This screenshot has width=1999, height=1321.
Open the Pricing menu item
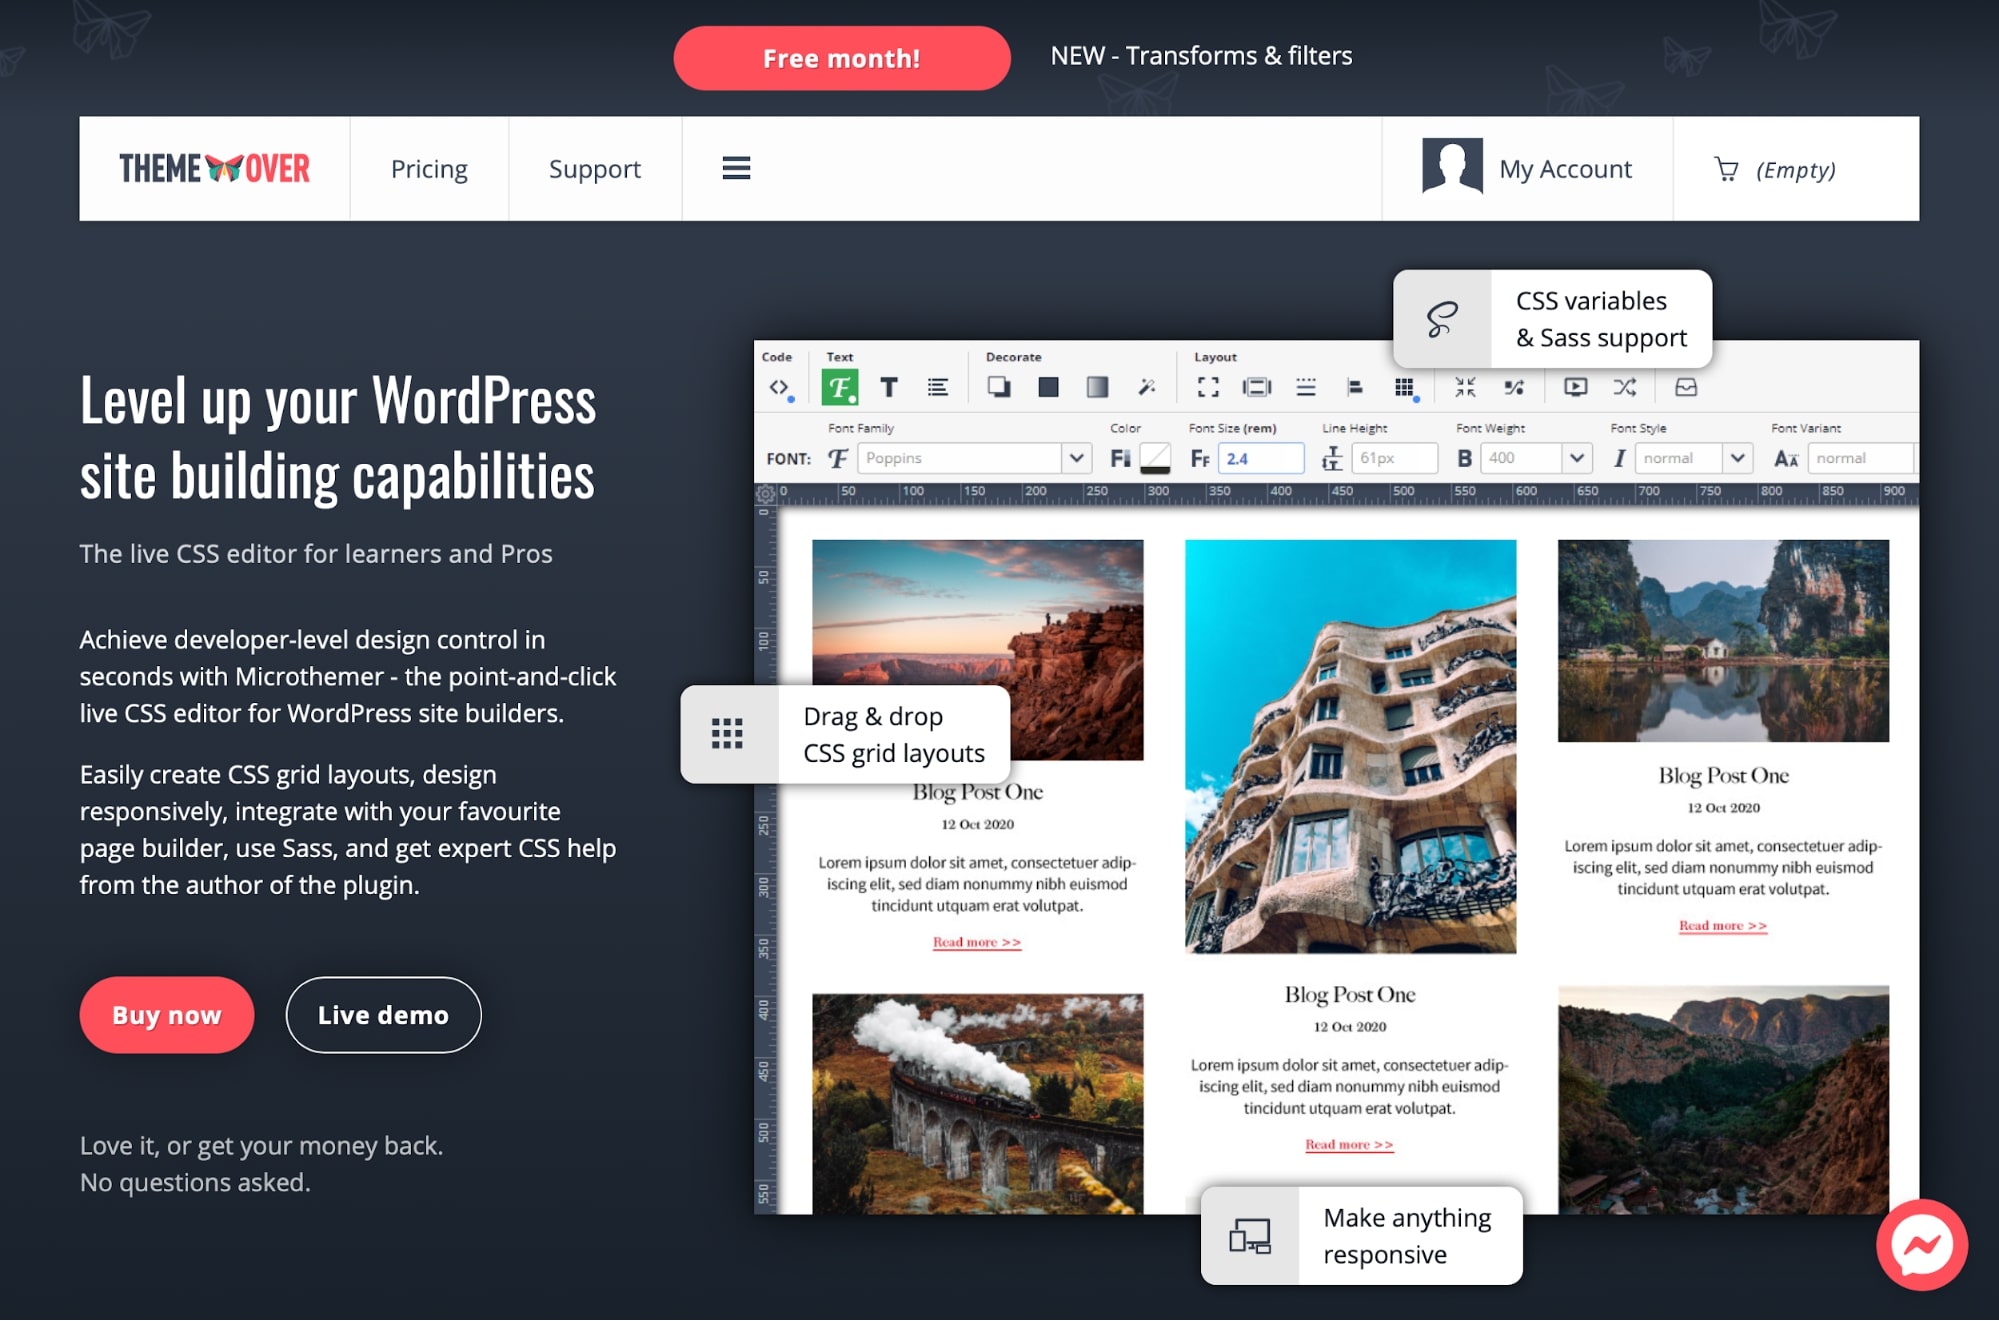(429, 169)
